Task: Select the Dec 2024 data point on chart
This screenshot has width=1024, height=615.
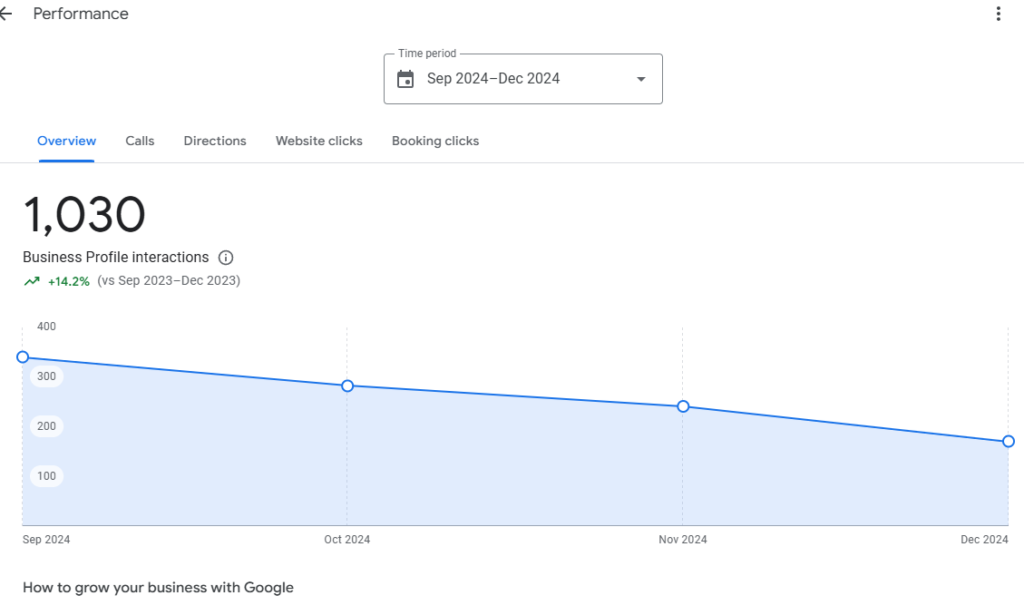Action: tap(1008, 441)
